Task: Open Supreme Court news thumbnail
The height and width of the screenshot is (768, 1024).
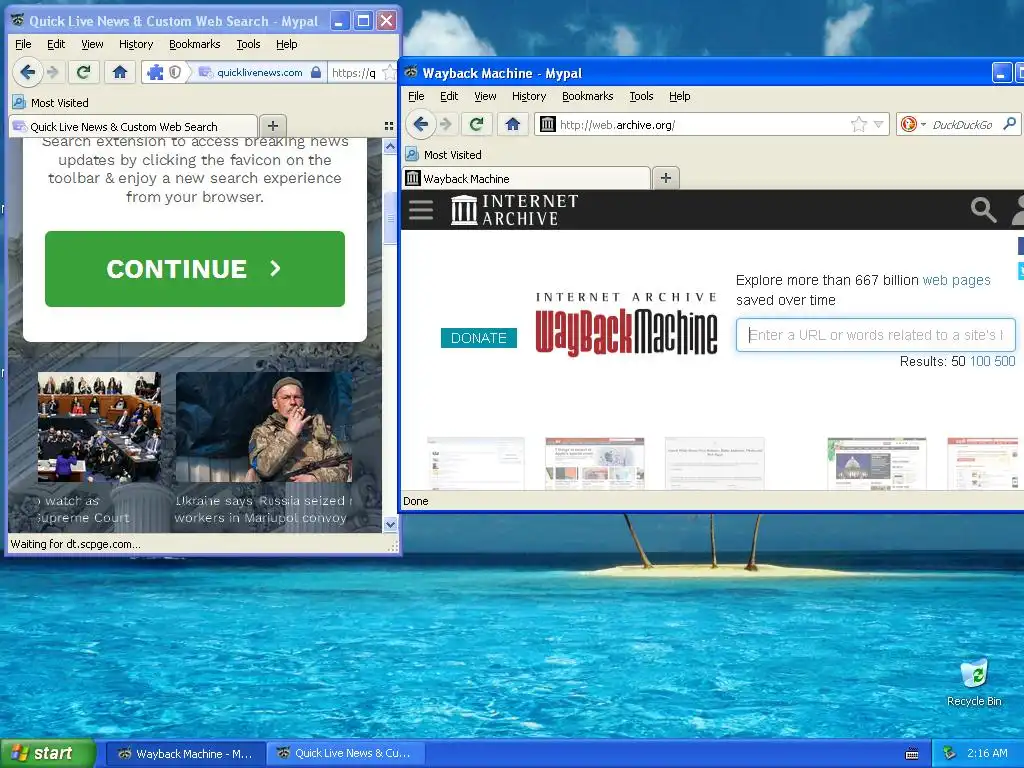Action: coord(99,427)
